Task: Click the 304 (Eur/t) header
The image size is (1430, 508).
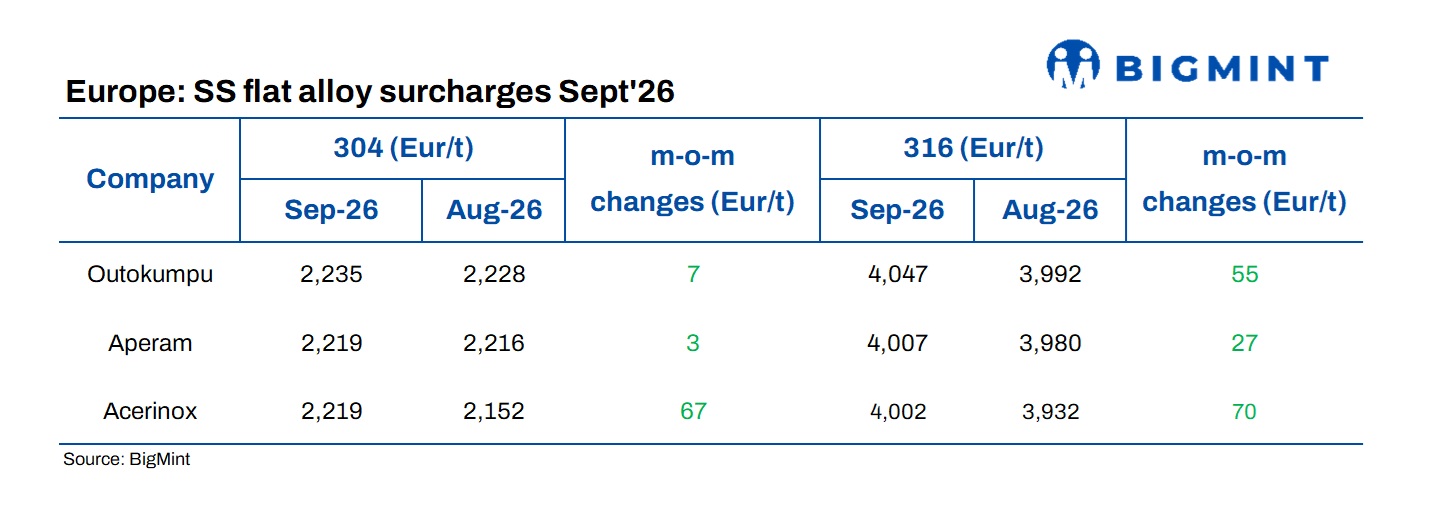Action: click(403, 149)
